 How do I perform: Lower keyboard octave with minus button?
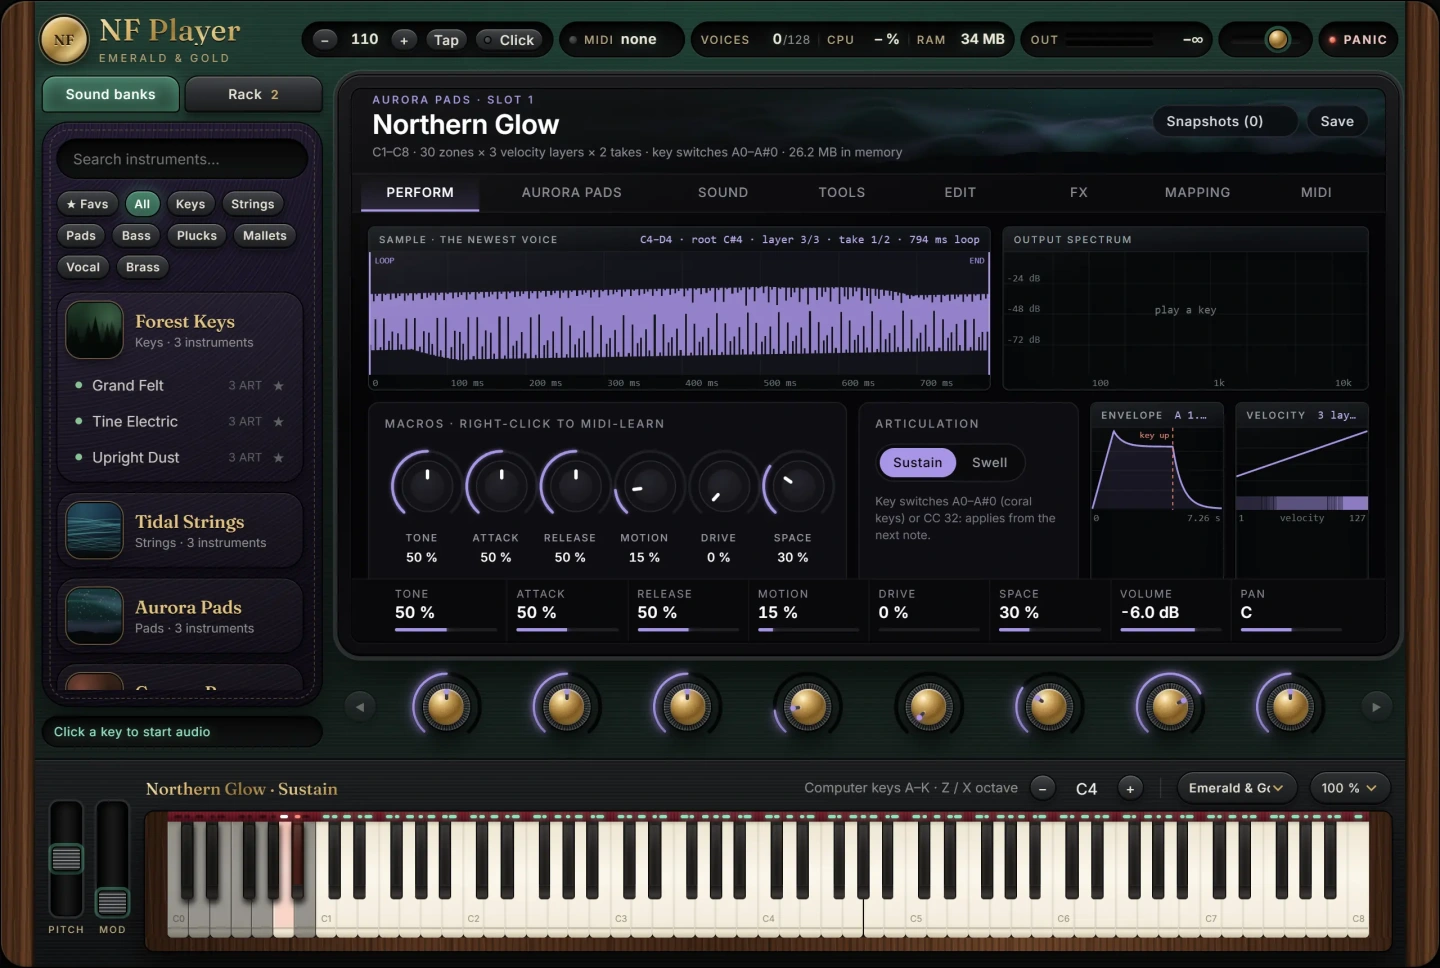(1042, 788)
